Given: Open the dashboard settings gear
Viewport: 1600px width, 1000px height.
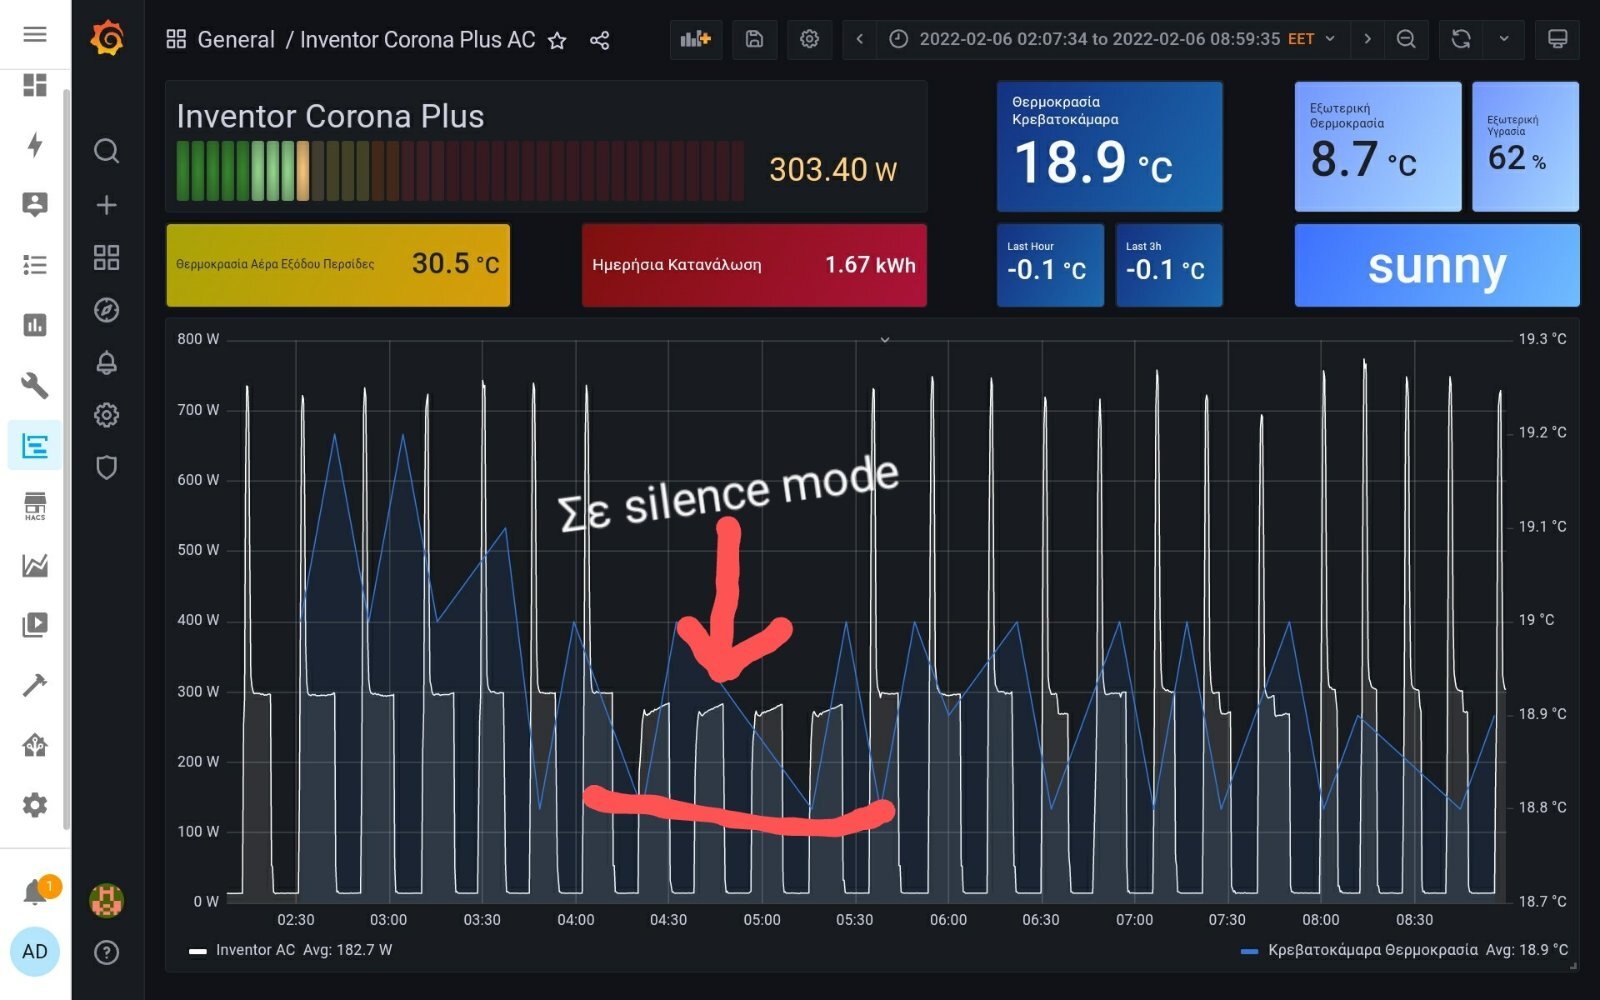Looking at the screenshot, I should point(809,39).
